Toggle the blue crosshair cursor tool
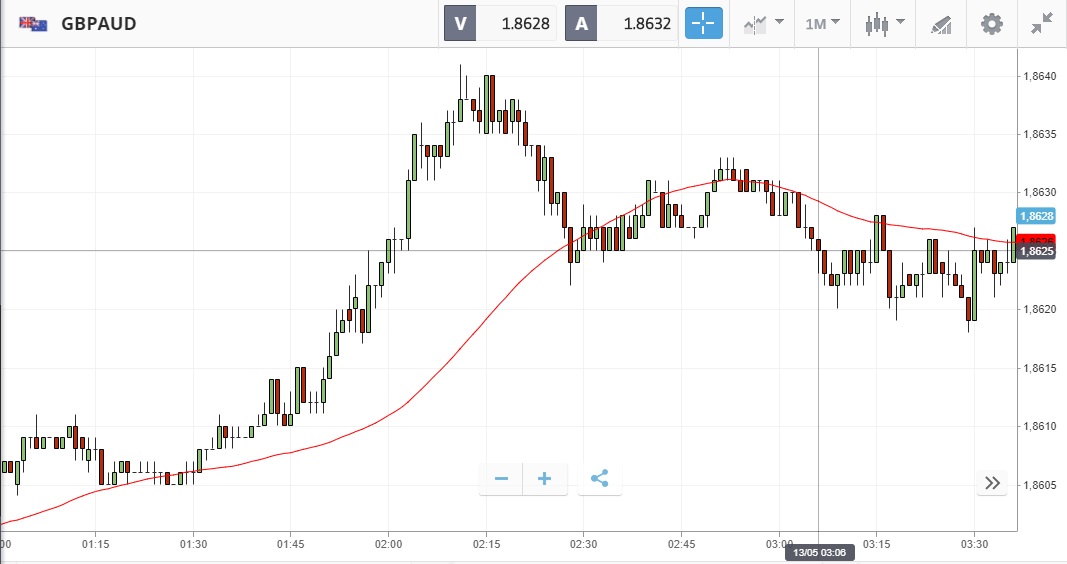This screenshot has width=1067, height=564. point(704,24)
